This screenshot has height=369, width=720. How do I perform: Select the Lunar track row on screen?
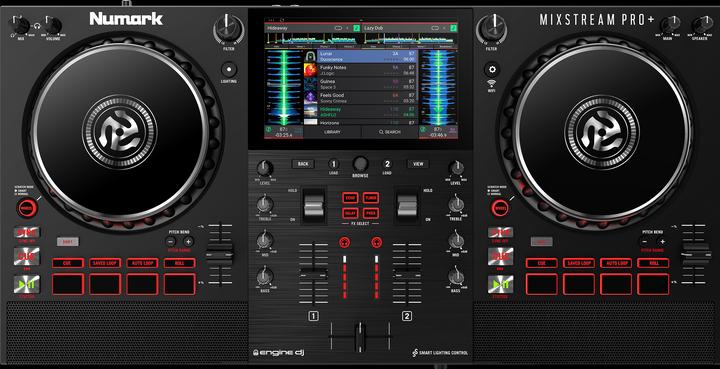[x=367, y=56]
